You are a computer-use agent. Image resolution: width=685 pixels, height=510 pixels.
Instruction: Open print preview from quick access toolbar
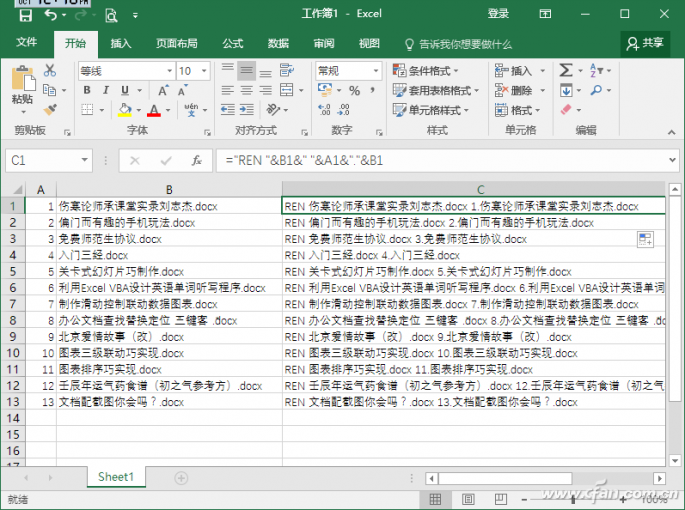coord(111,16)
